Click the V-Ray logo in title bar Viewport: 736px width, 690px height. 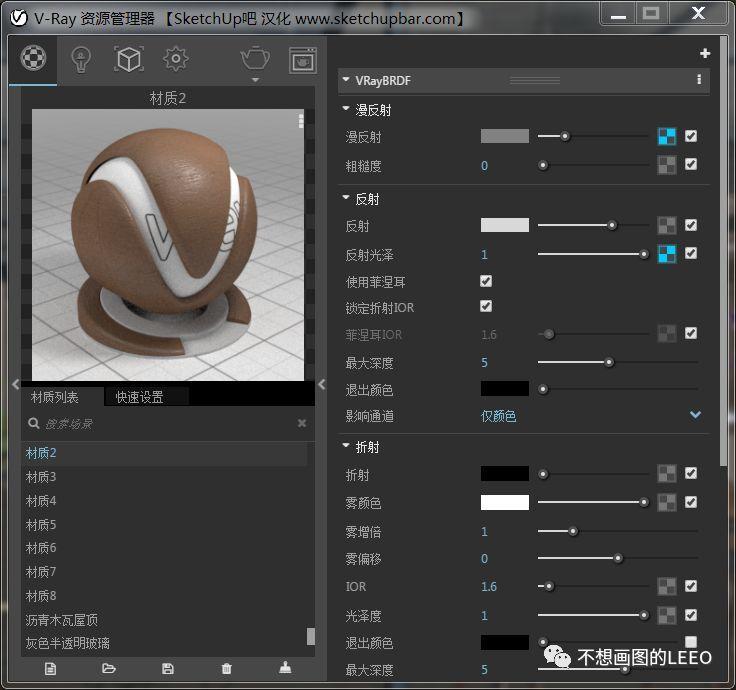19,18
